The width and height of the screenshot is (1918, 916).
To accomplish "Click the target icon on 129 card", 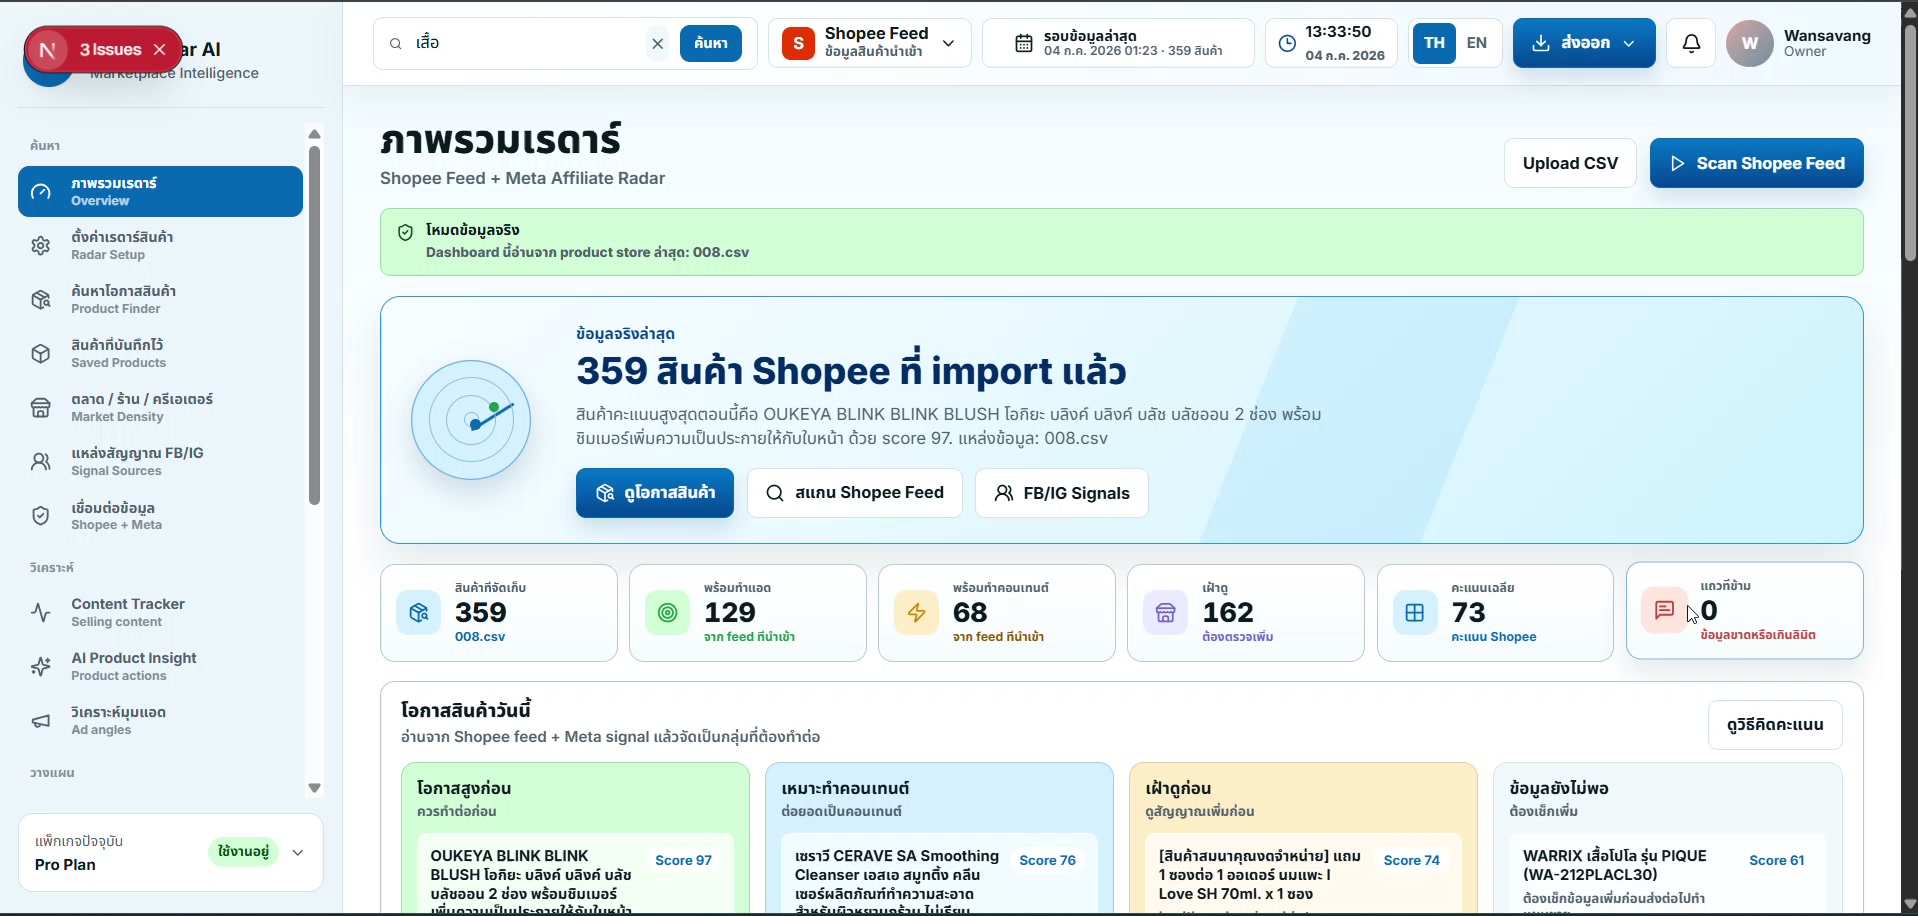I will [x=668, y=613].
